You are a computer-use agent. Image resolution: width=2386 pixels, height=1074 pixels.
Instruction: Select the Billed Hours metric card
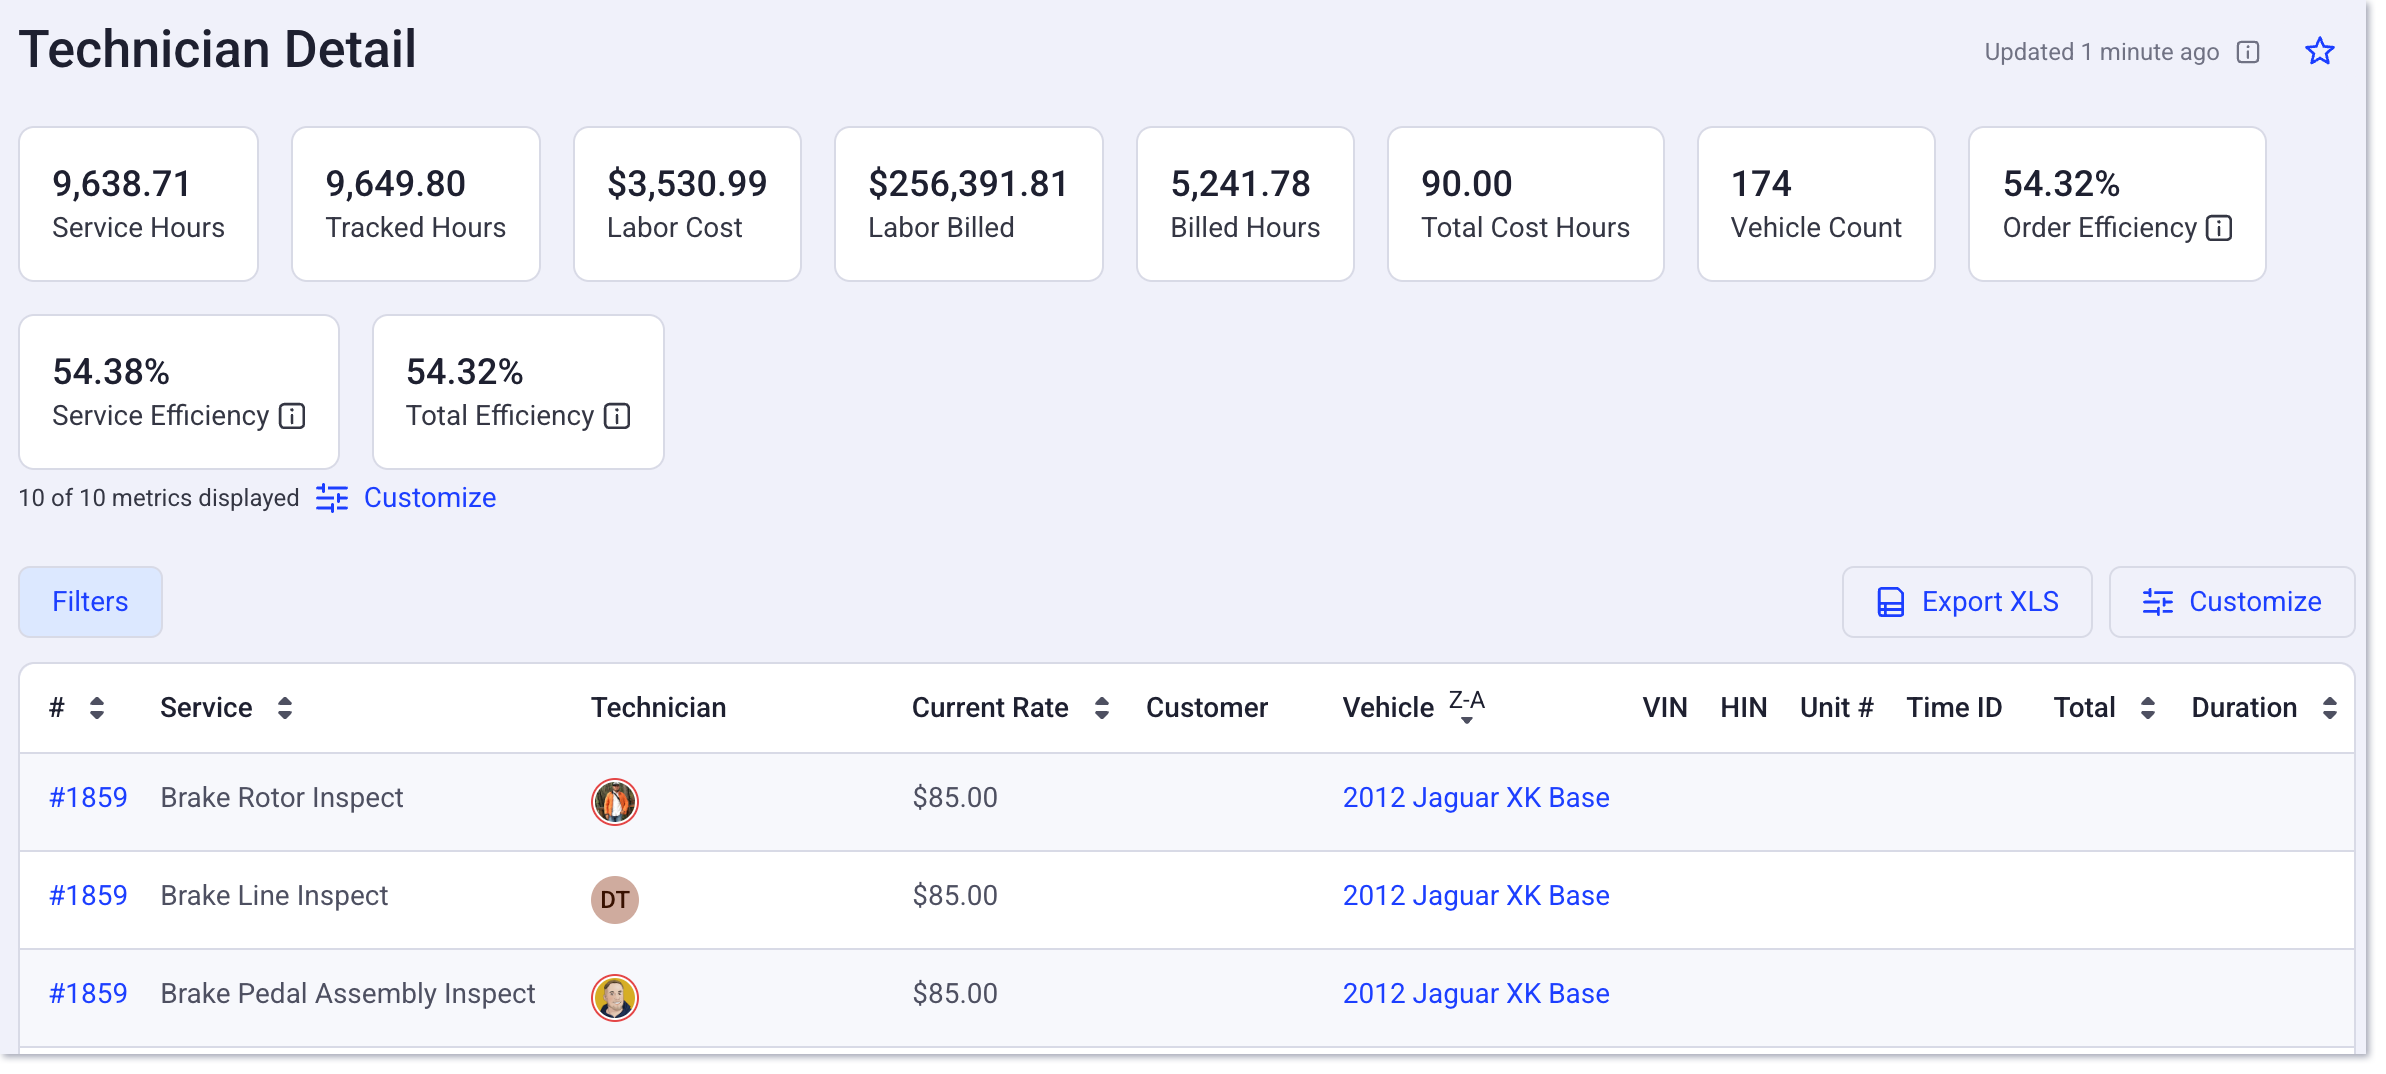(1245, 204)
